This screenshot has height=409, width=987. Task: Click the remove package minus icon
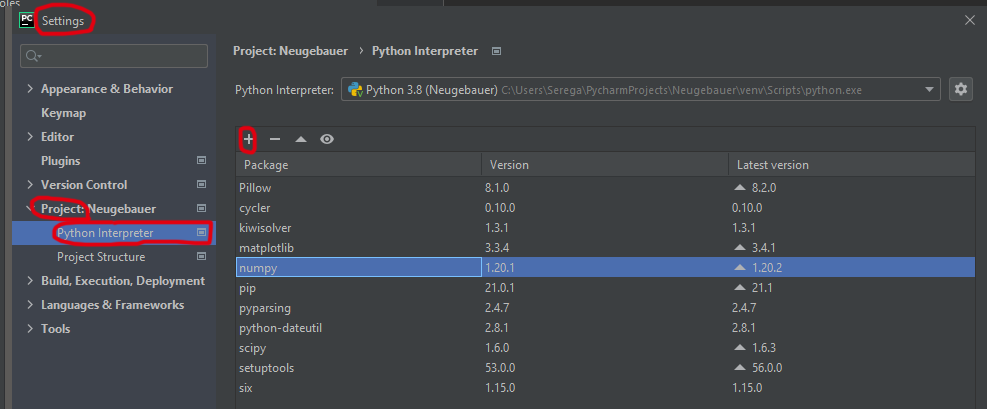click(x=275, y=140)
